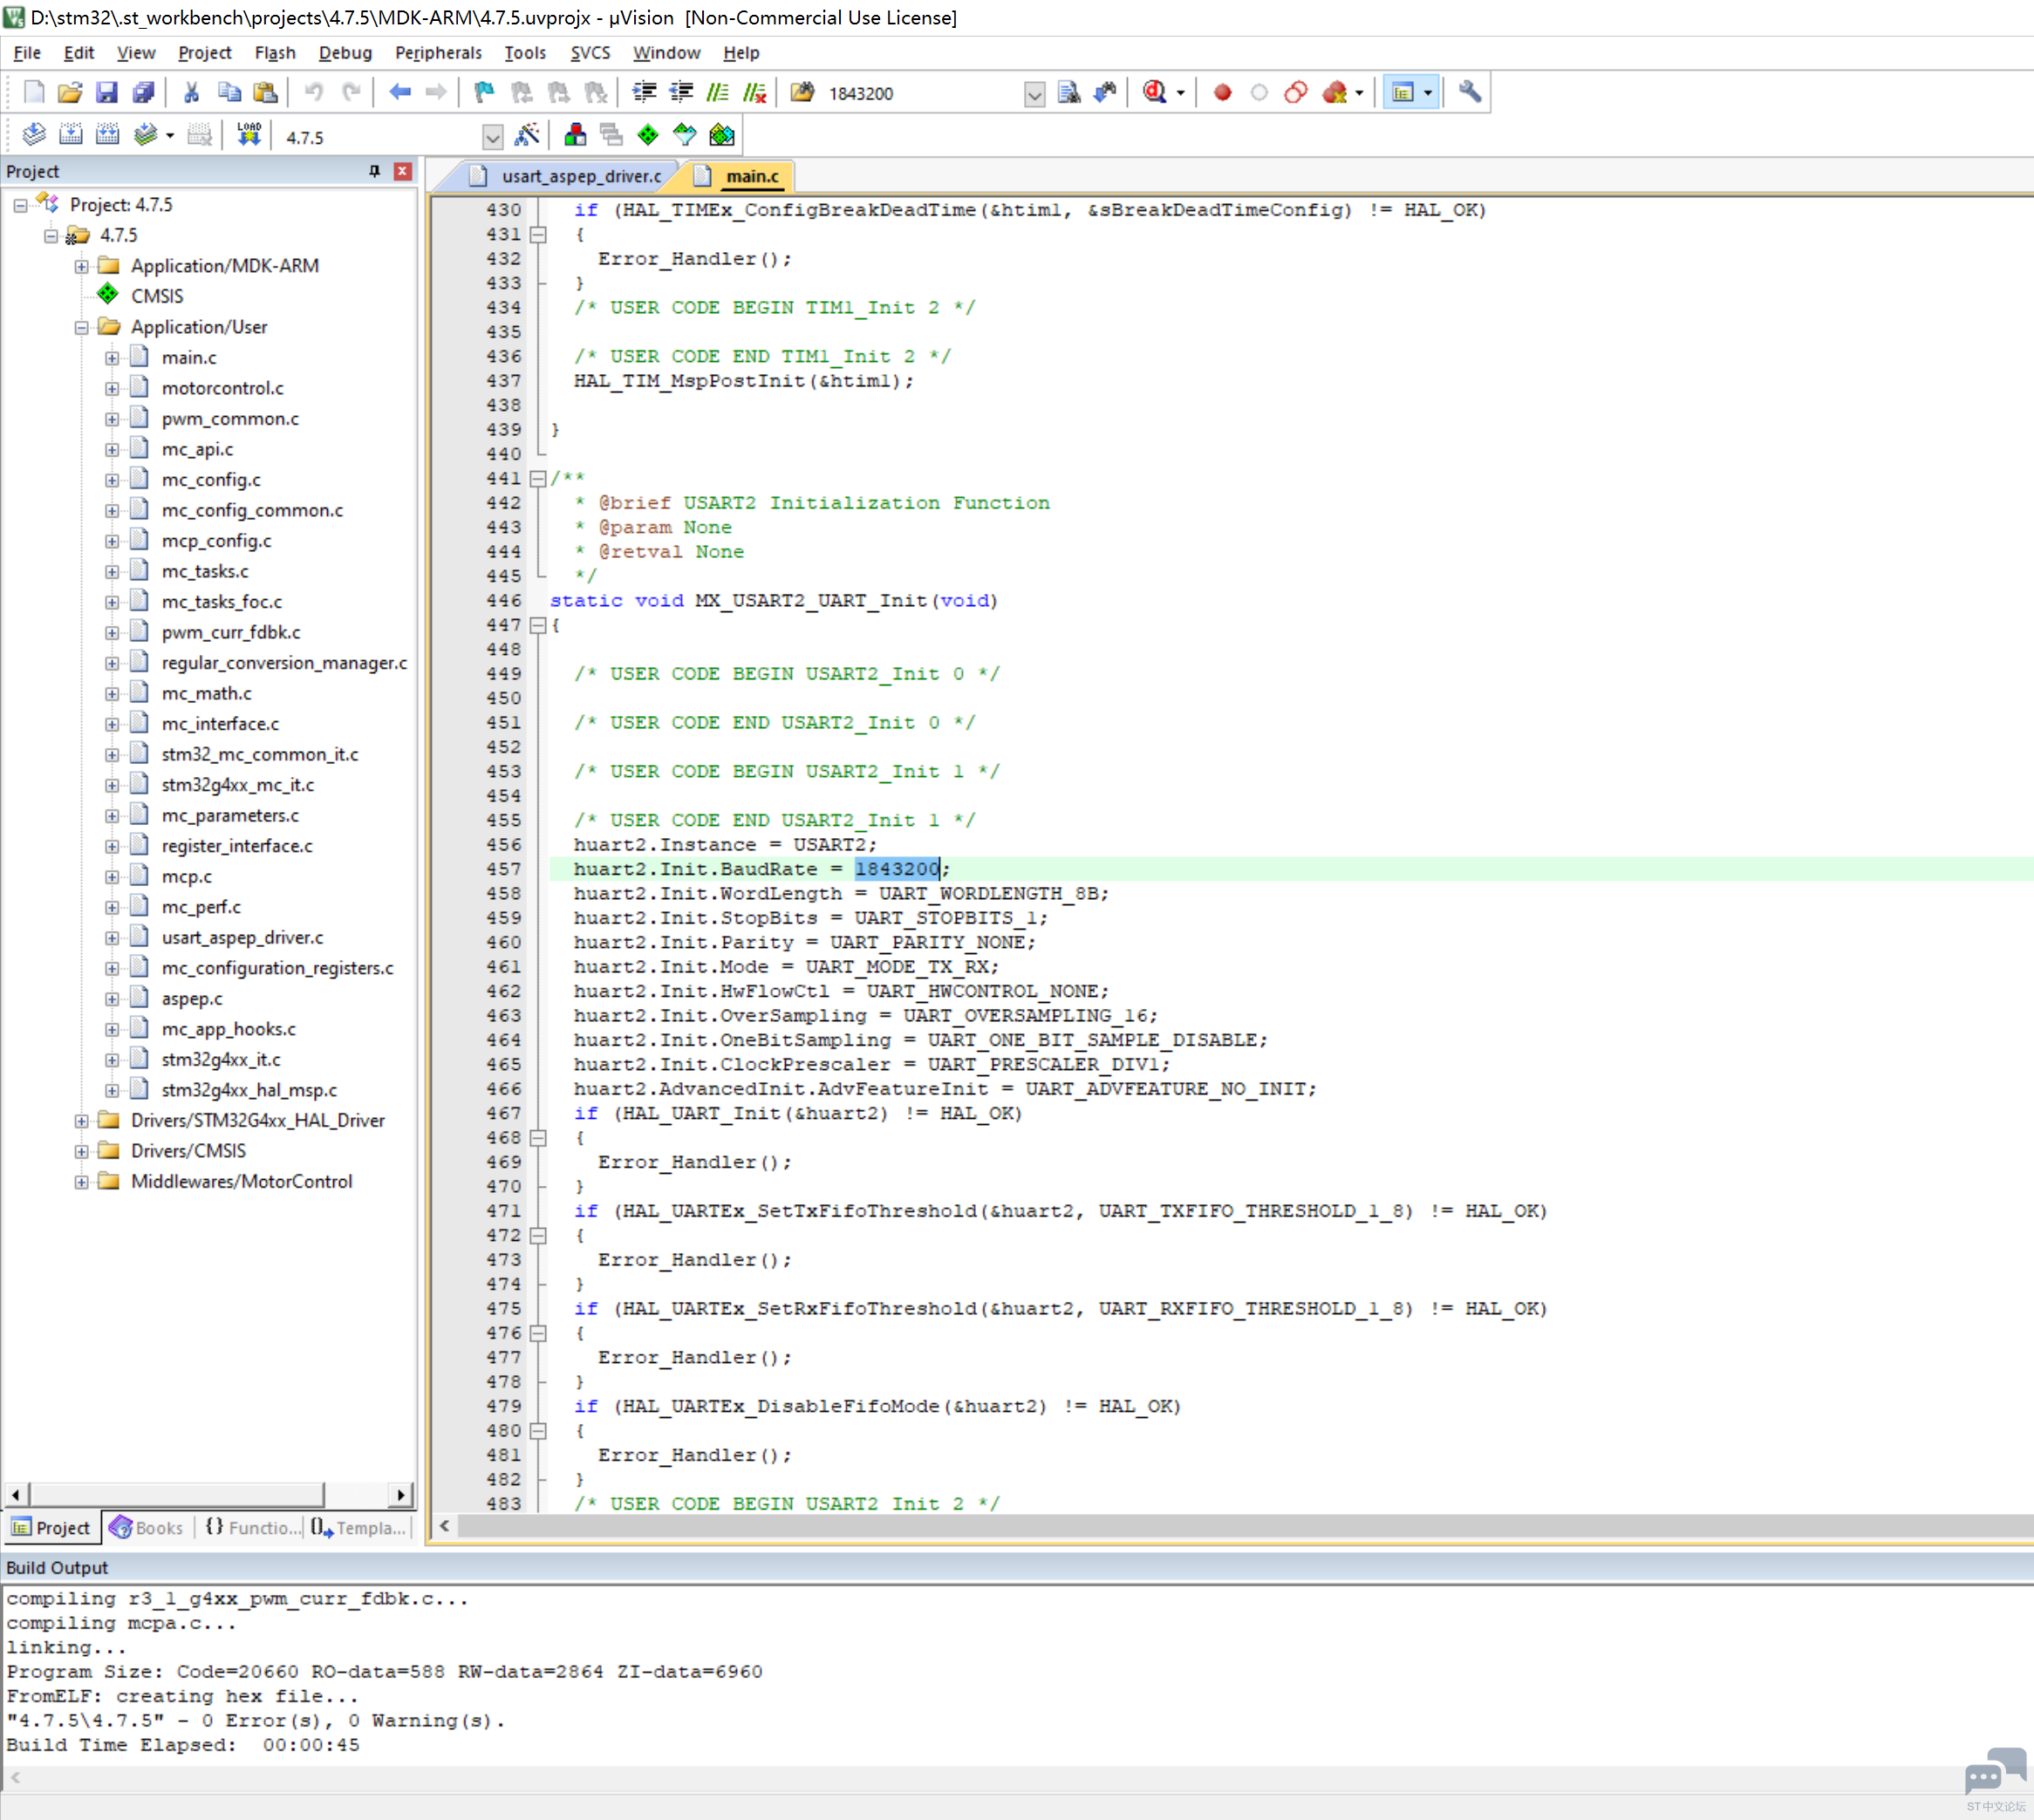Screen dimensions: 2034x1820
Task: Toggle auto-hide pin on Project panel
Action: 375,171
